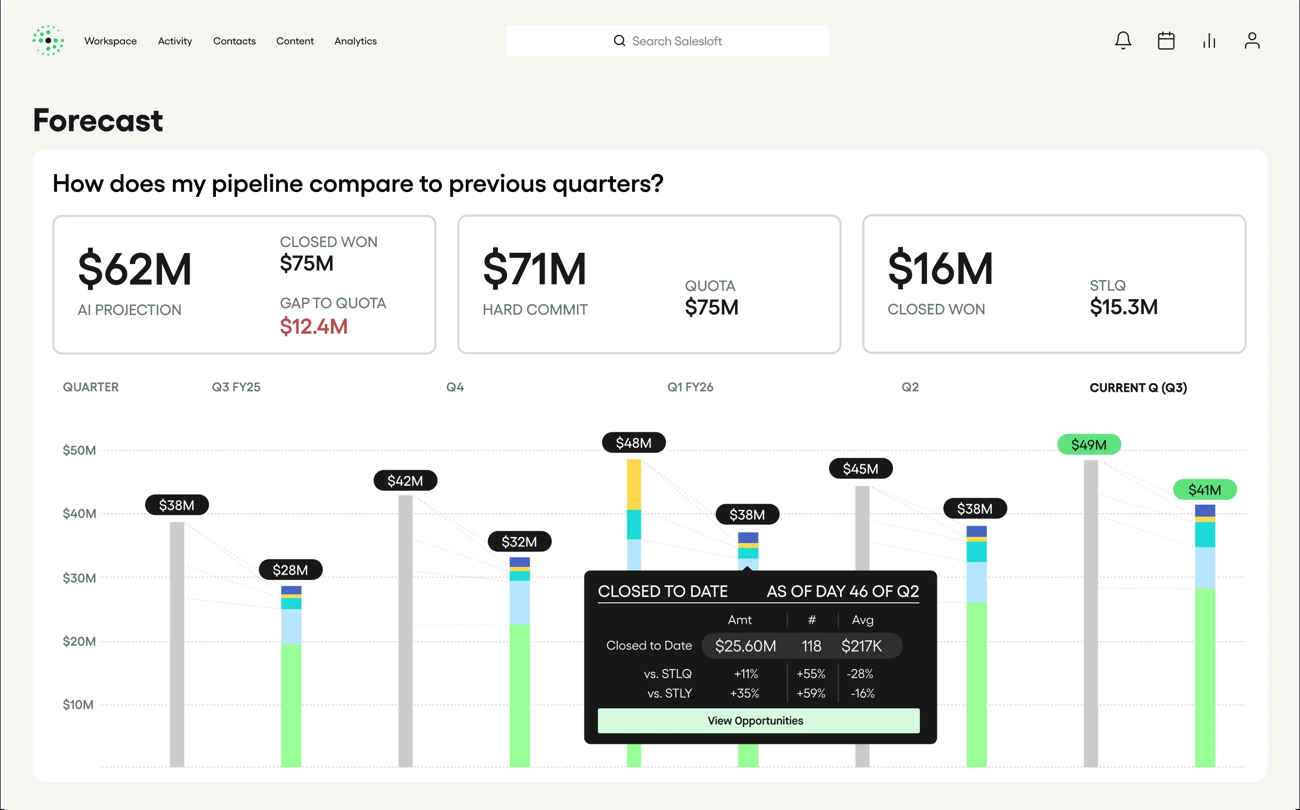The image size is (1300, 810).
Task: Click the $42M bar label
Action: point(405,481)
